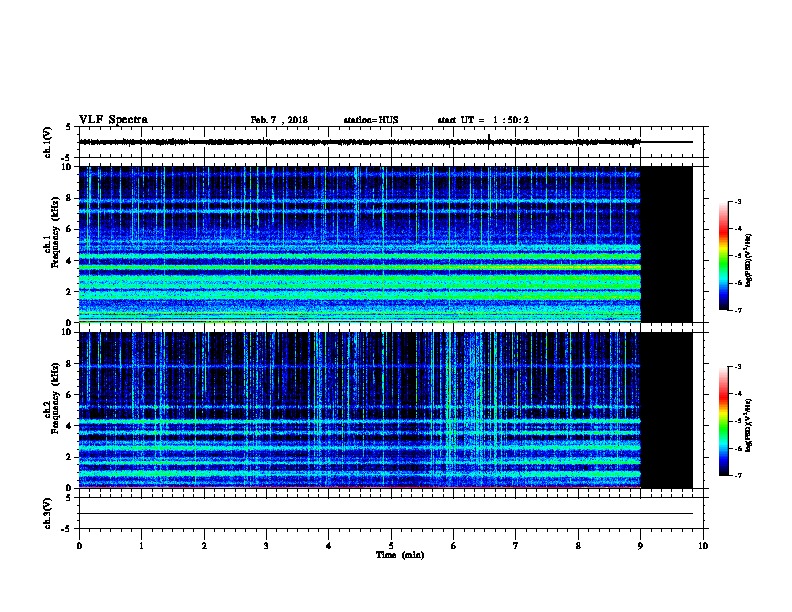Click the black no-data region in ch.2 spectrogram
The height and width of the screenshot is (612, 792).
pos(666,410)
